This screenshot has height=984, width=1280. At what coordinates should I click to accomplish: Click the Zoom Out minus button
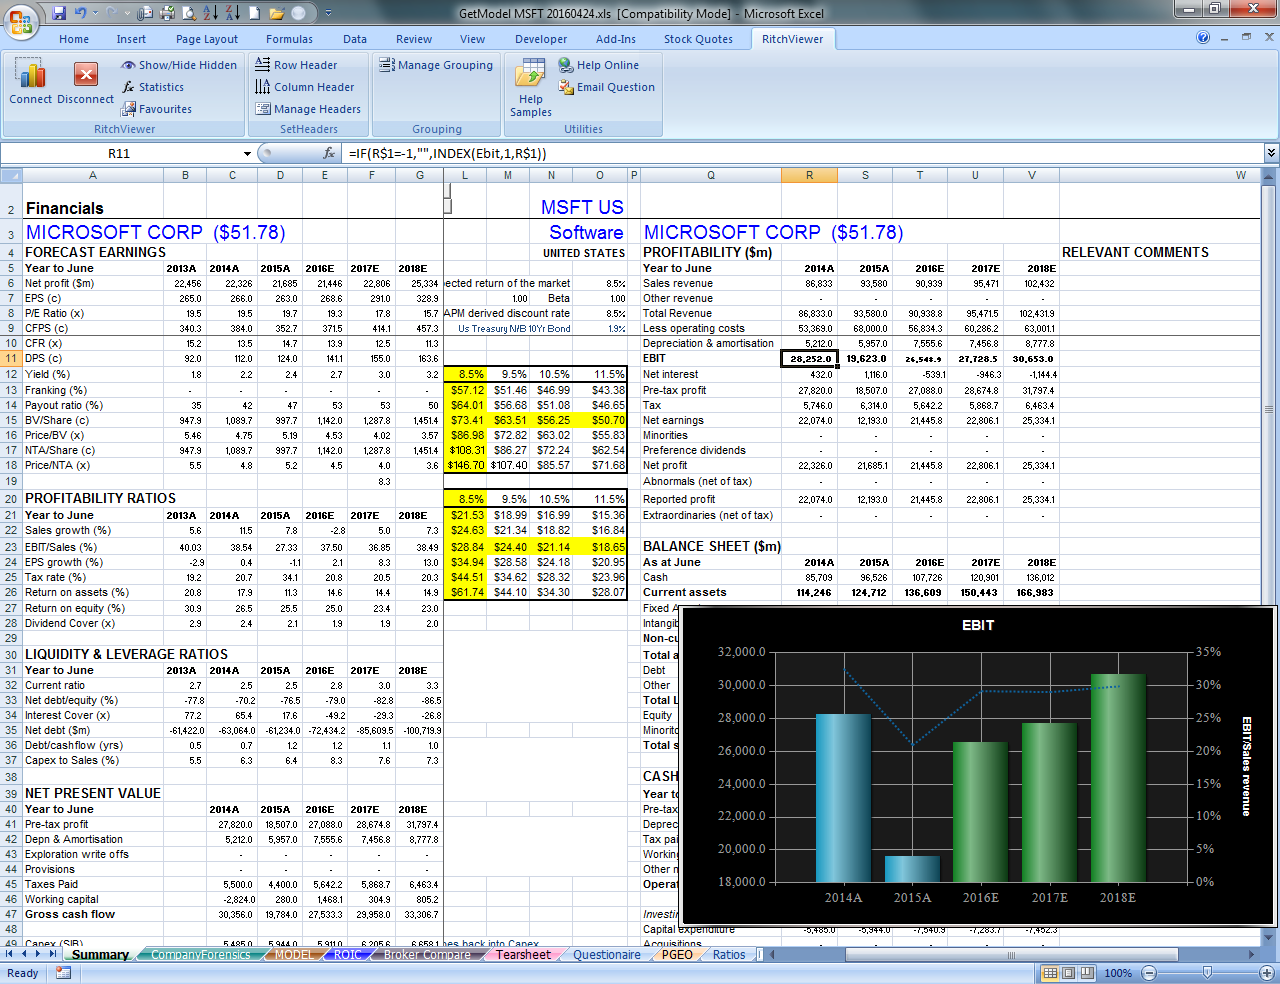point(1149,973)
